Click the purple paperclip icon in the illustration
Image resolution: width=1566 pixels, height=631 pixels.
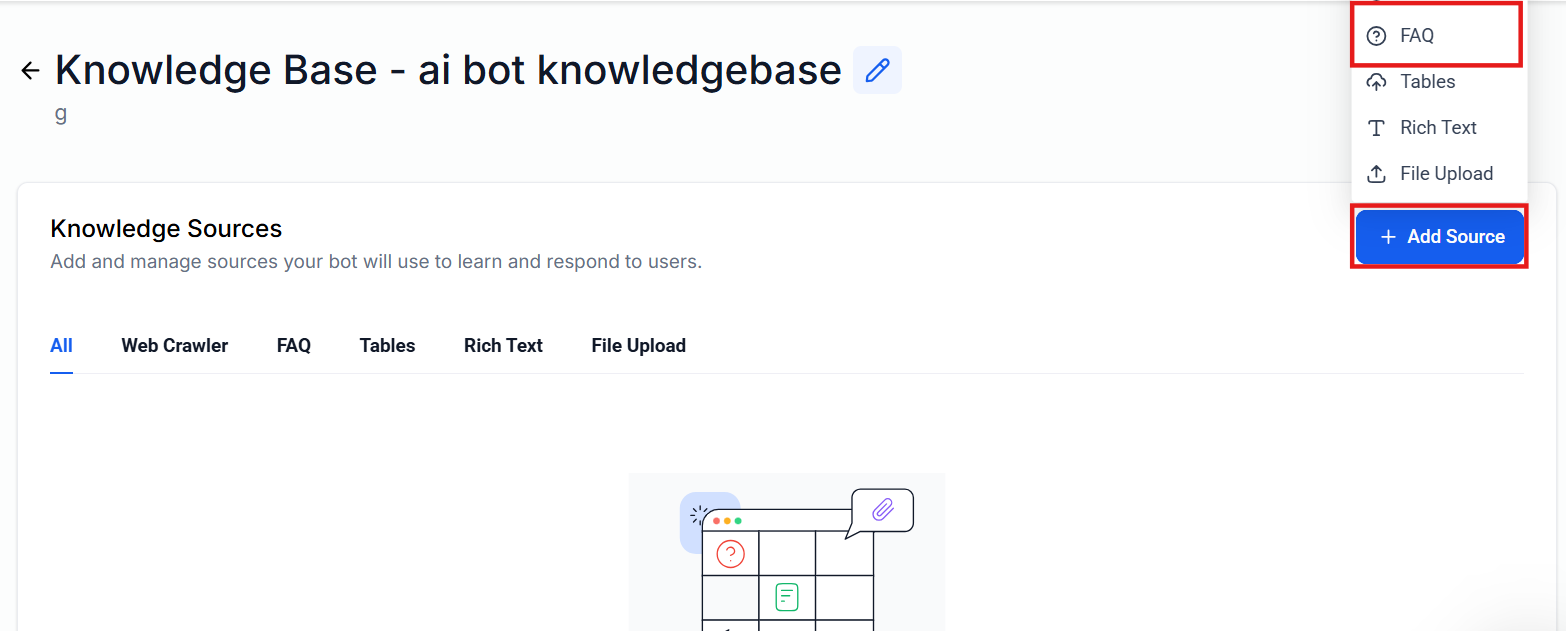882,509
